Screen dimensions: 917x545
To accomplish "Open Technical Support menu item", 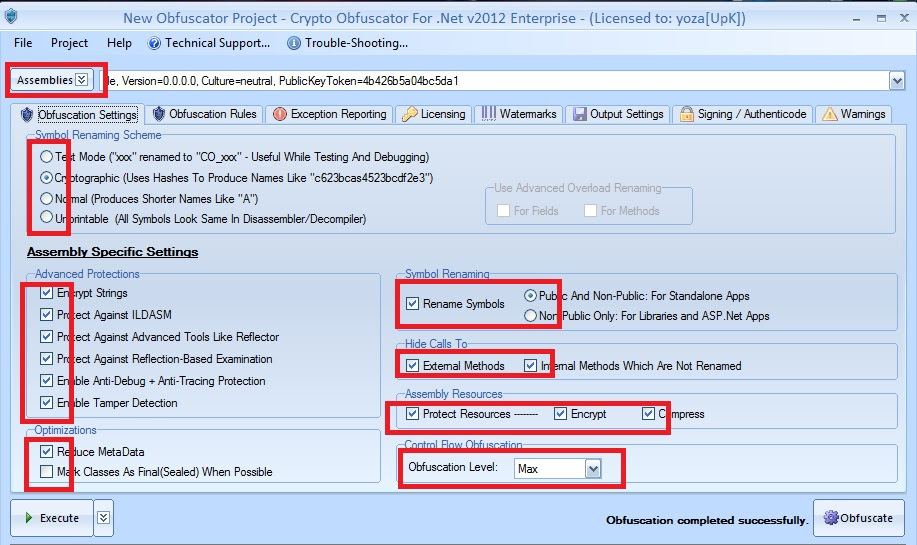I will coord(209,43).
